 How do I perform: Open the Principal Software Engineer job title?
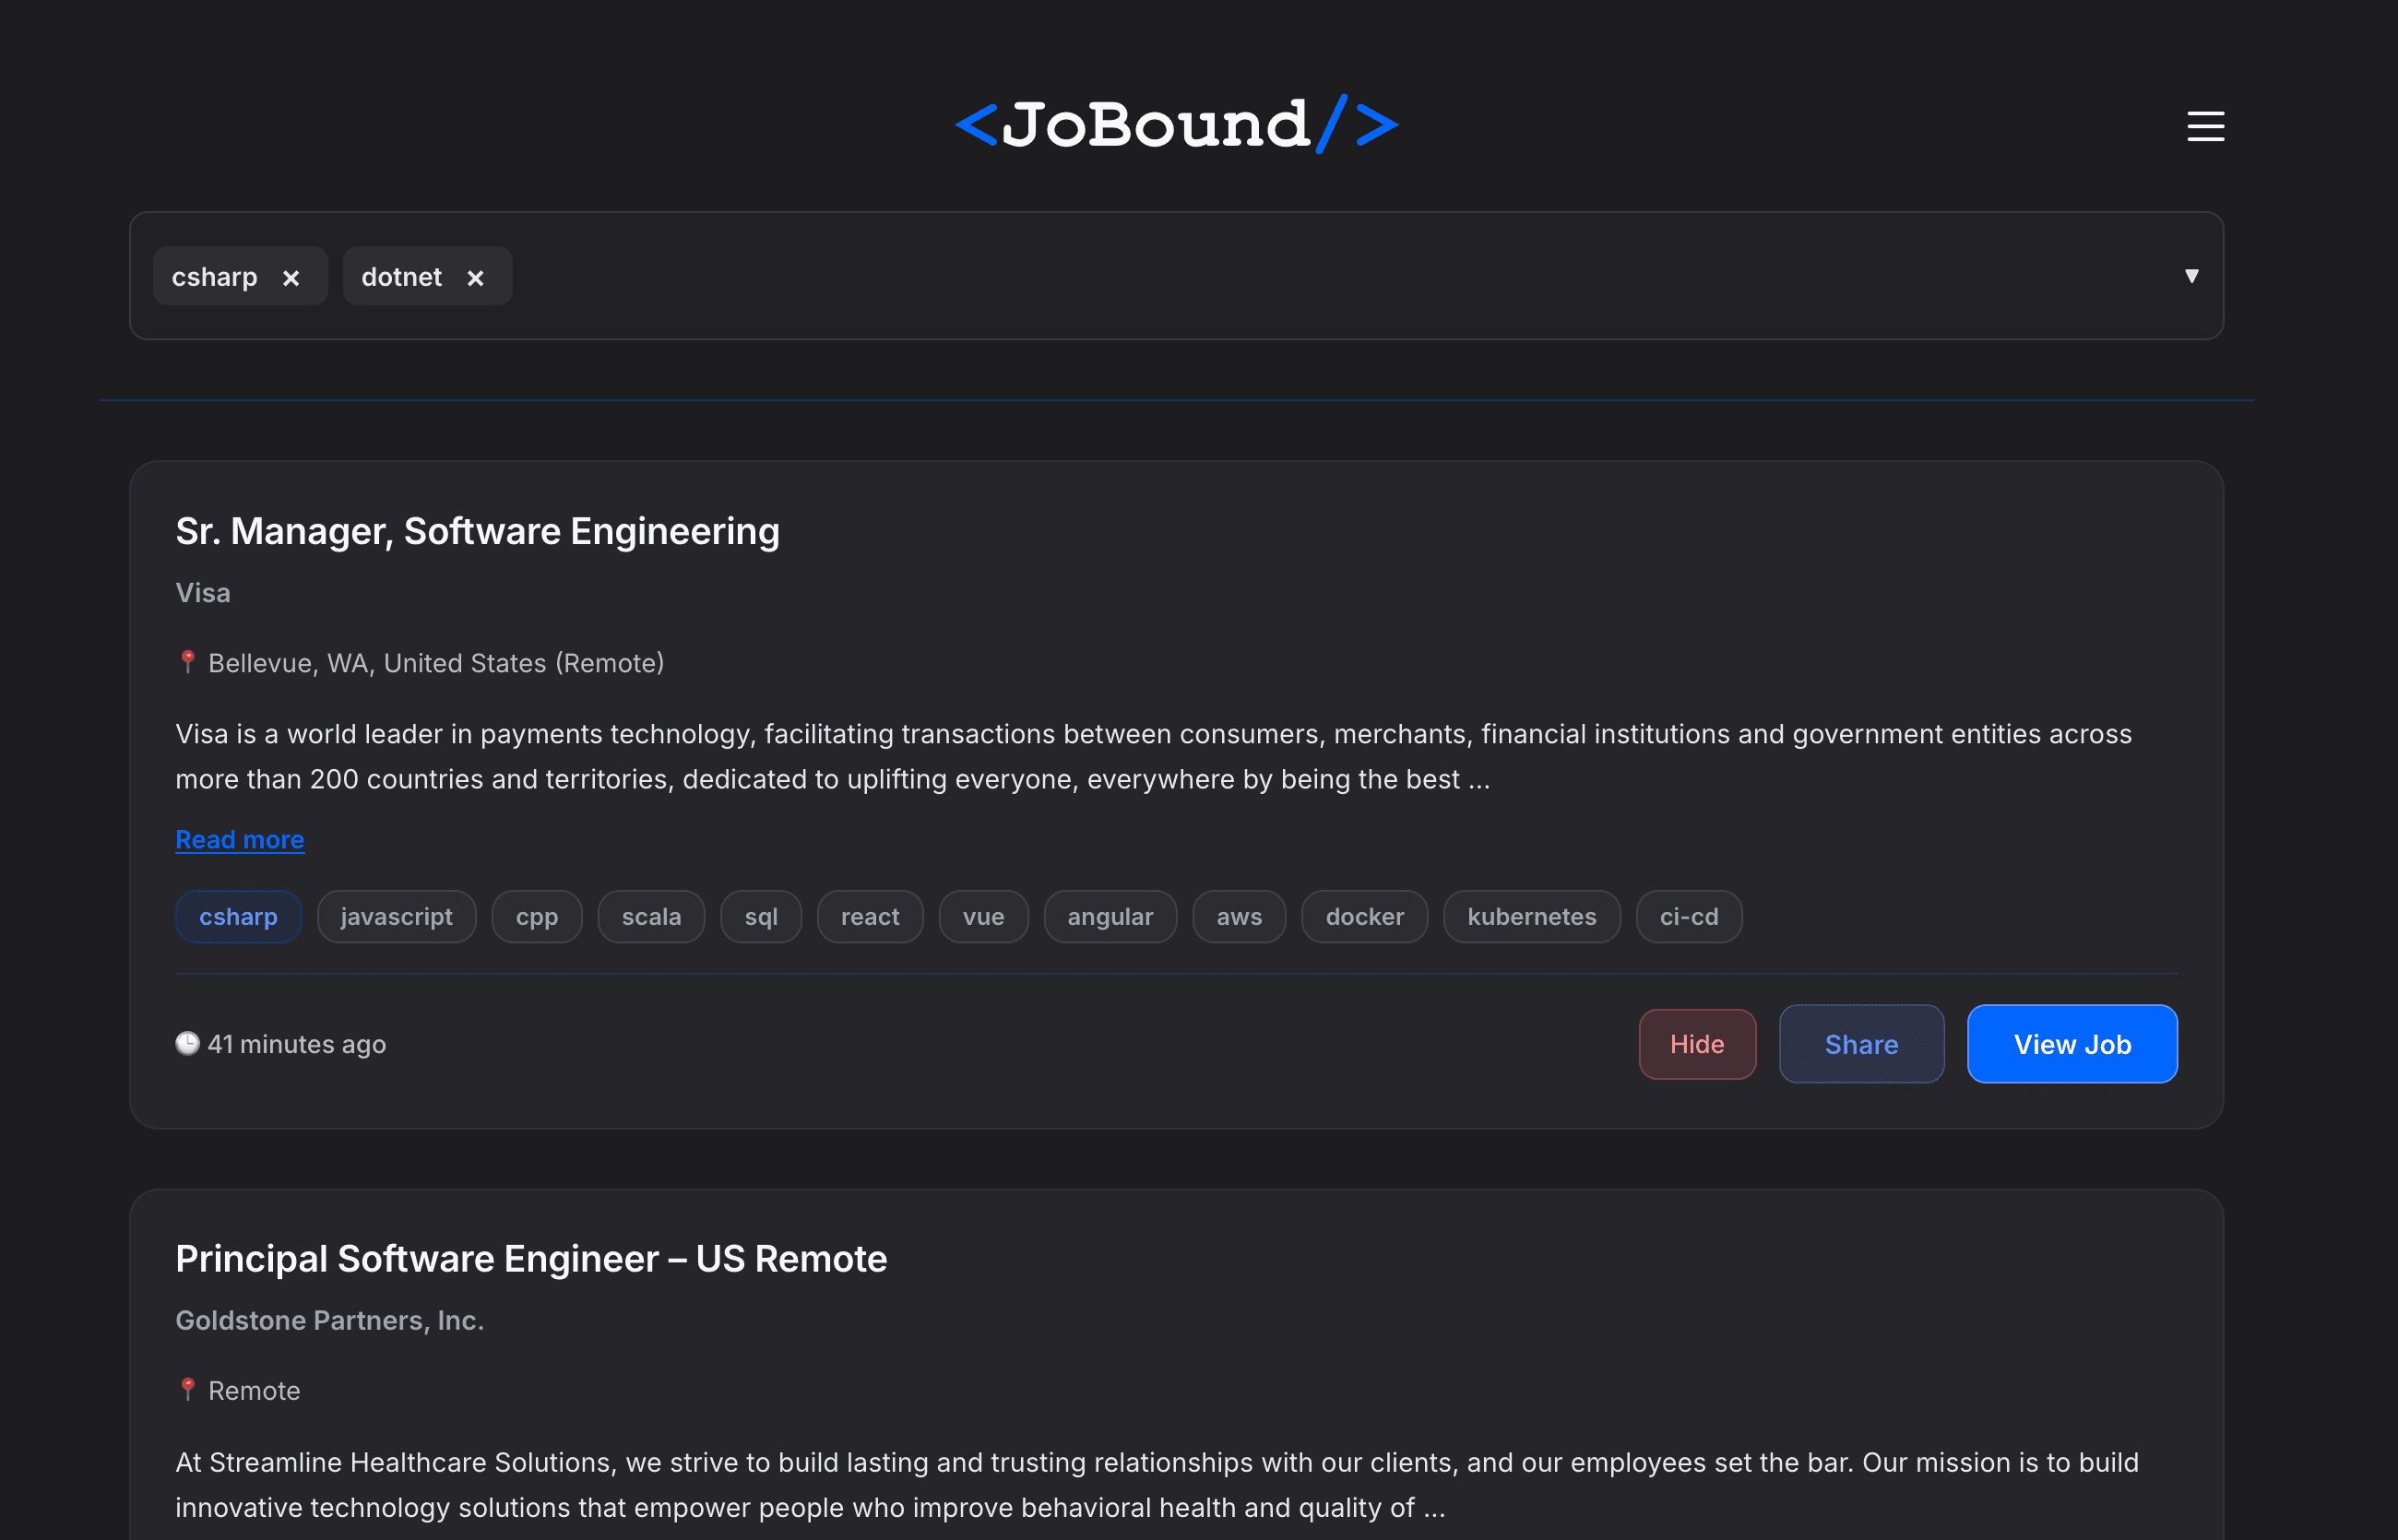530,1258
